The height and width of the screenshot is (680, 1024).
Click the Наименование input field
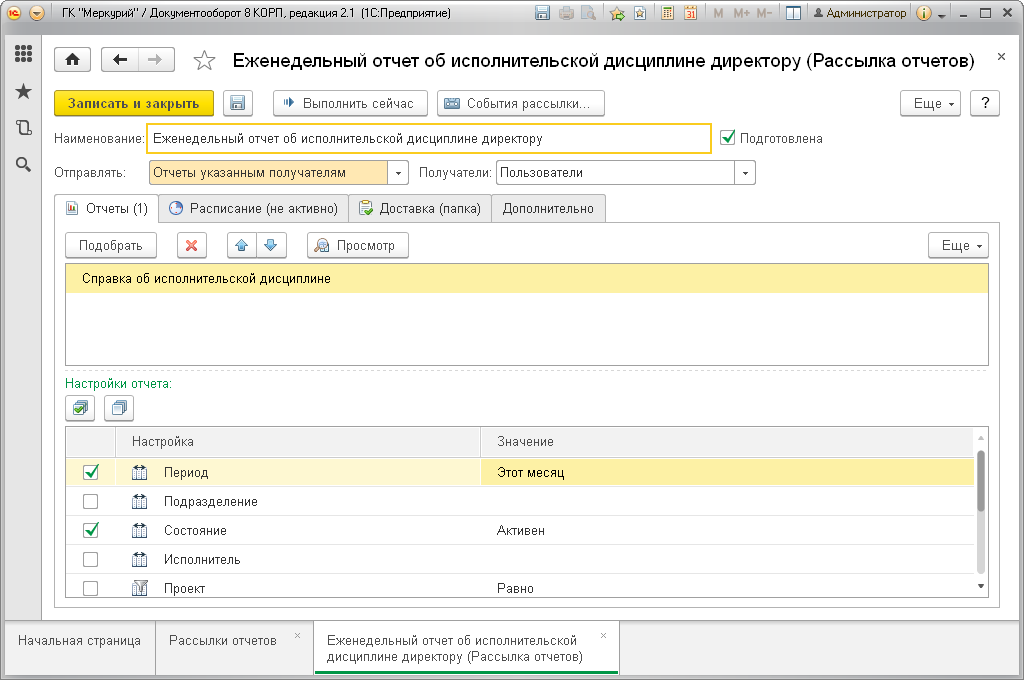pos(428,138)
